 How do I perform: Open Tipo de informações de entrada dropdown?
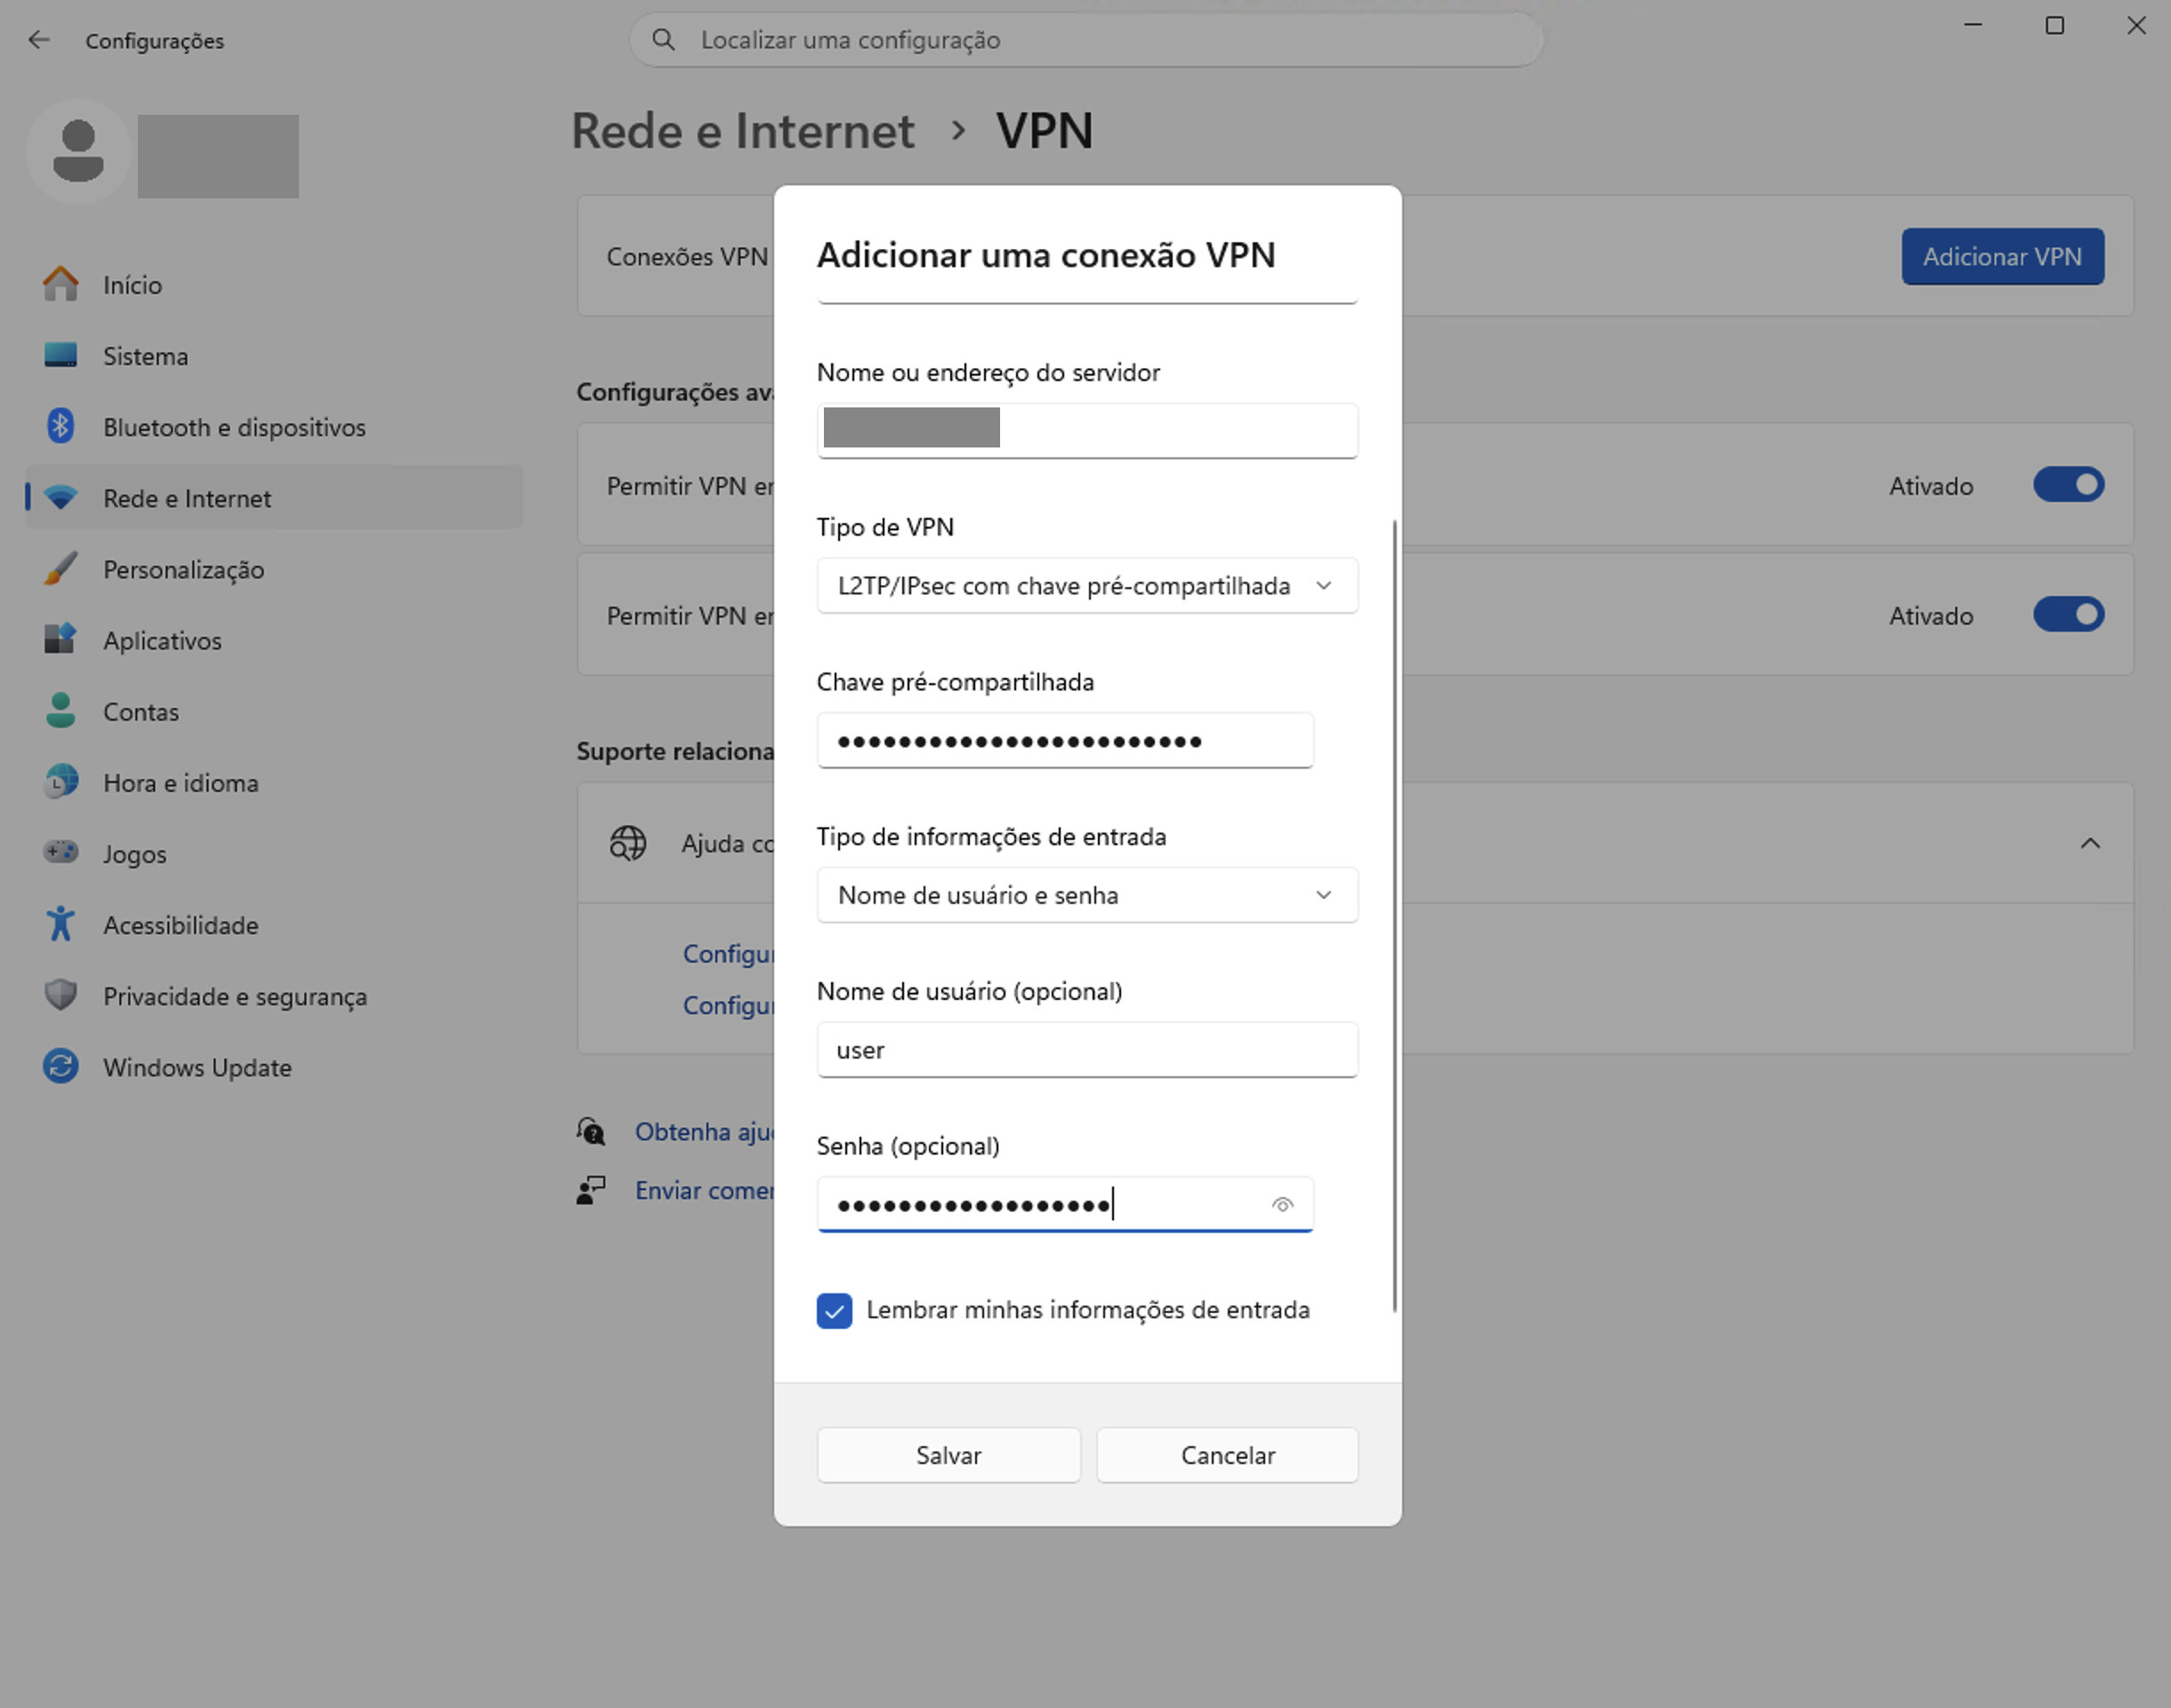[x=1087, y=895]
